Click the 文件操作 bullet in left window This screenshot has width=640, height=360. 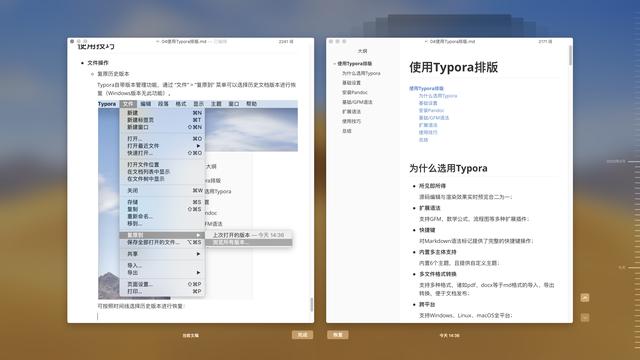tap(98, 63)
